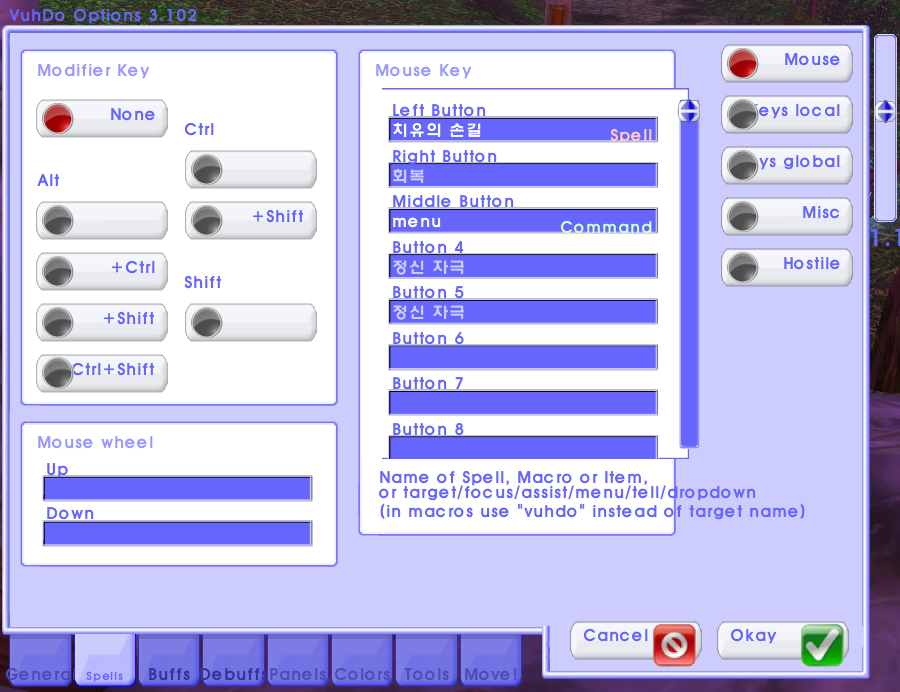Open the General tab
Viewport: 900px width, 692px height.
pos(40,660)
